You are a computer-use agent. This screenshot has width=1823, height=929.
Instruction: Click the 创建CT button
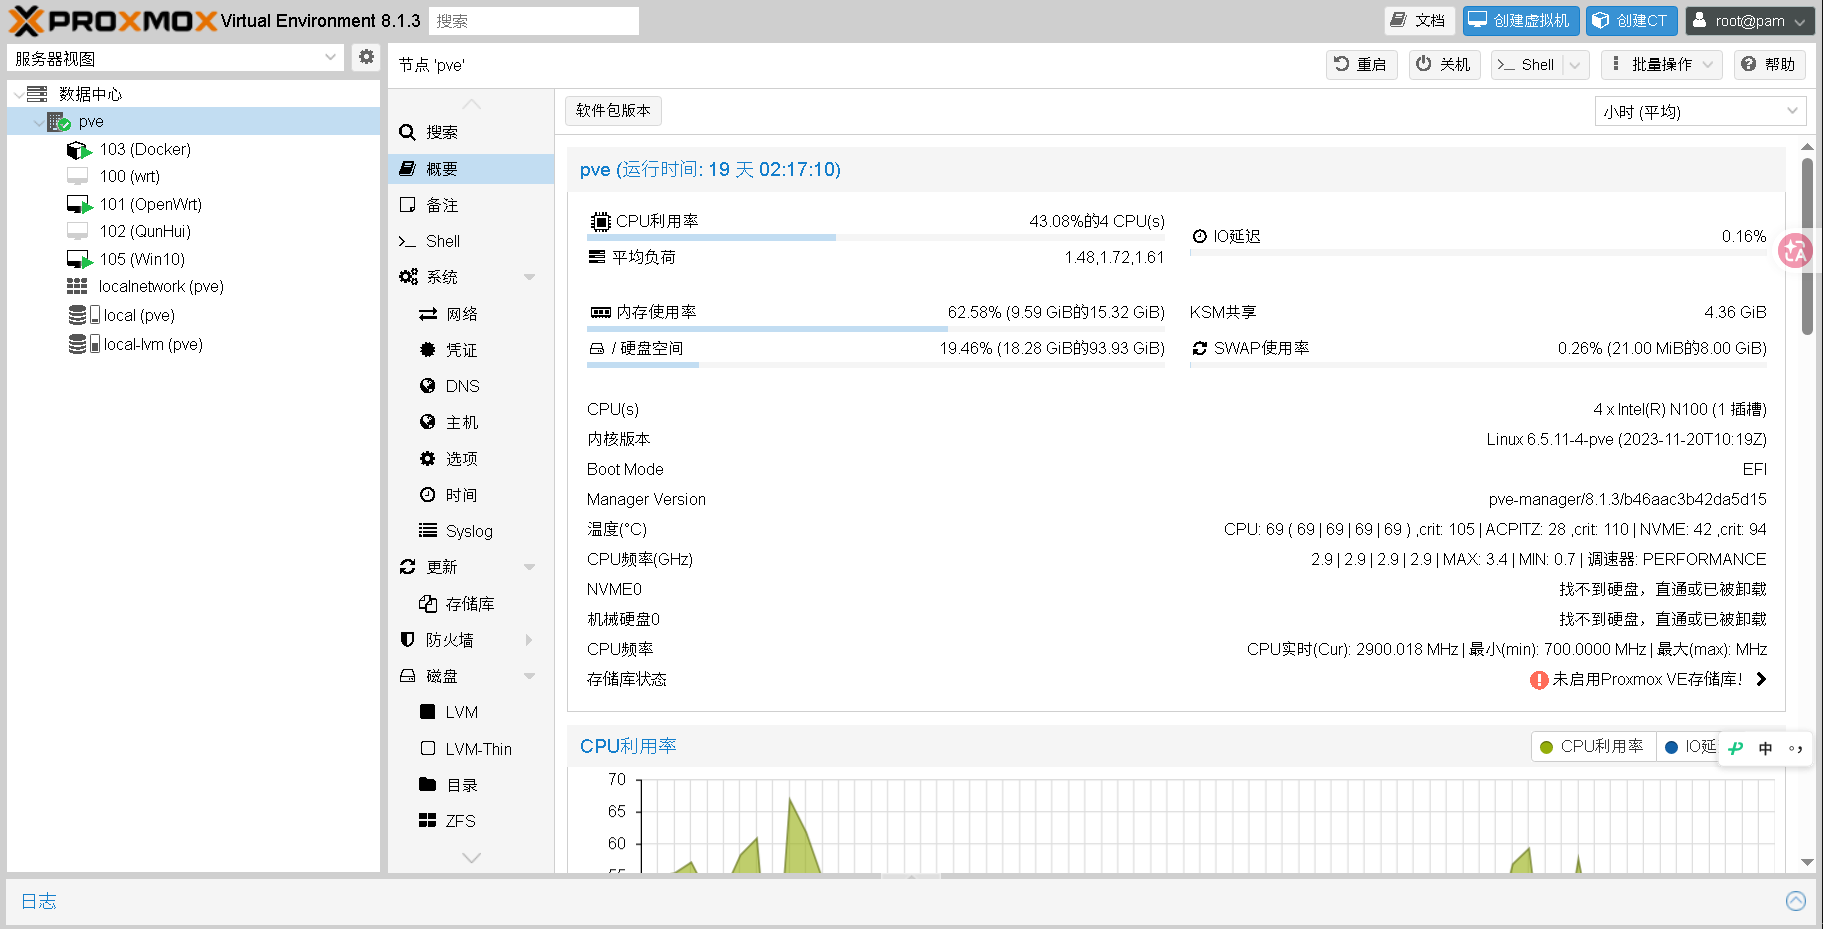pyautogui.click(x=1631, y=21)
